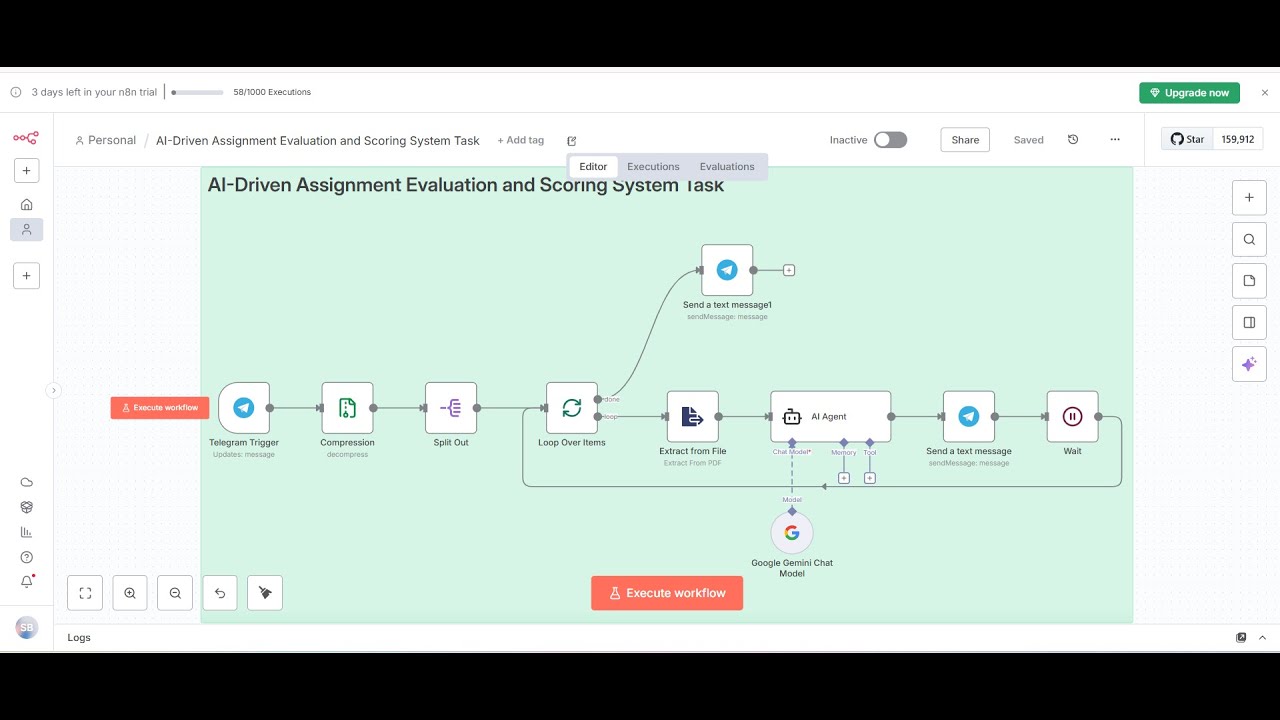This screenshot has height=720, width=1280.
Task: Tidy up the workflow nodes
Action: click(x=265, y=593)
